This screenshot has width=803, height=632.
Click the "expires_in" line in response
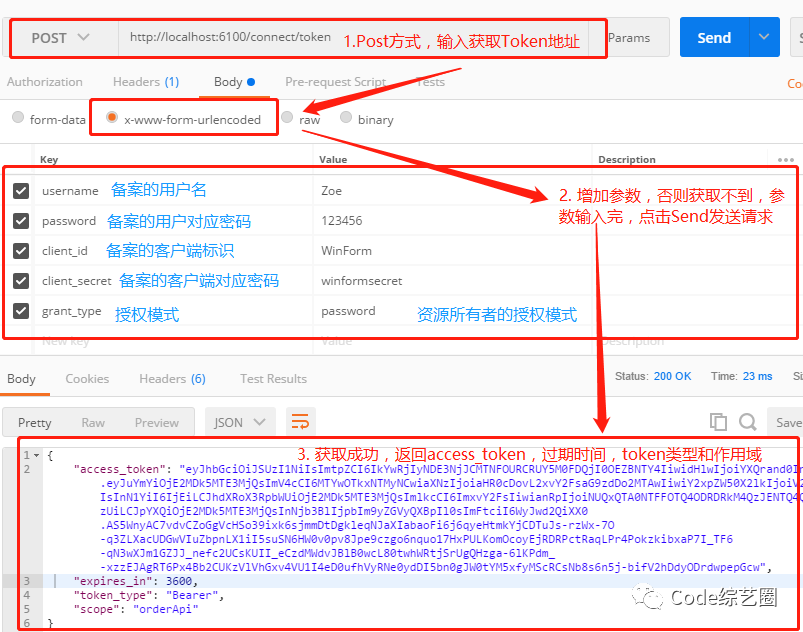pos(136,581)
